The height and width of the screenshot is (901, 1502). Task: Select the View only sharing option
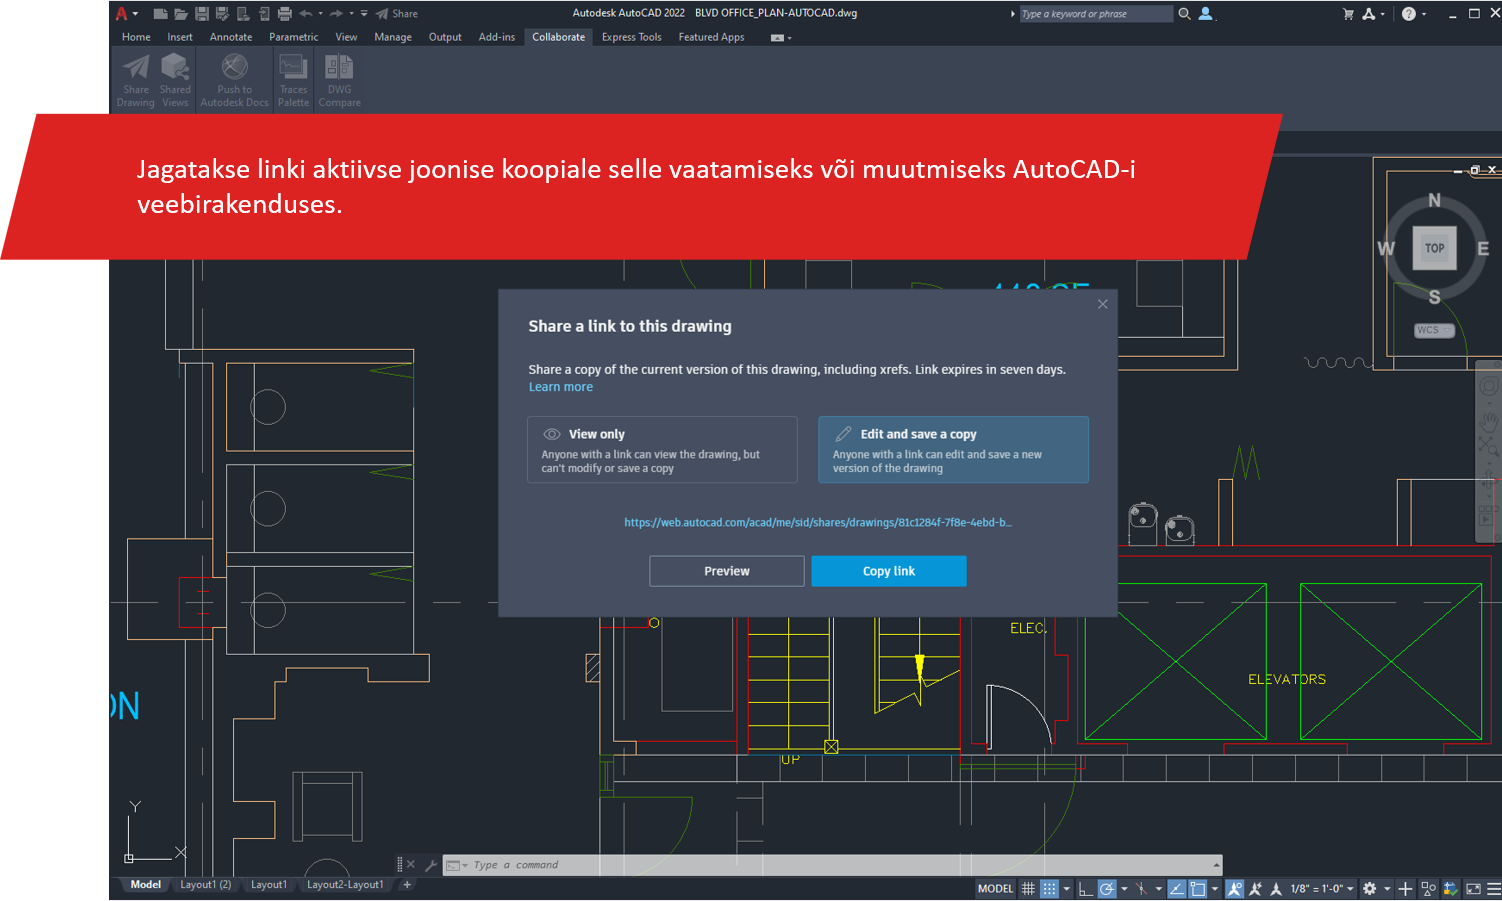click(662, 450)
